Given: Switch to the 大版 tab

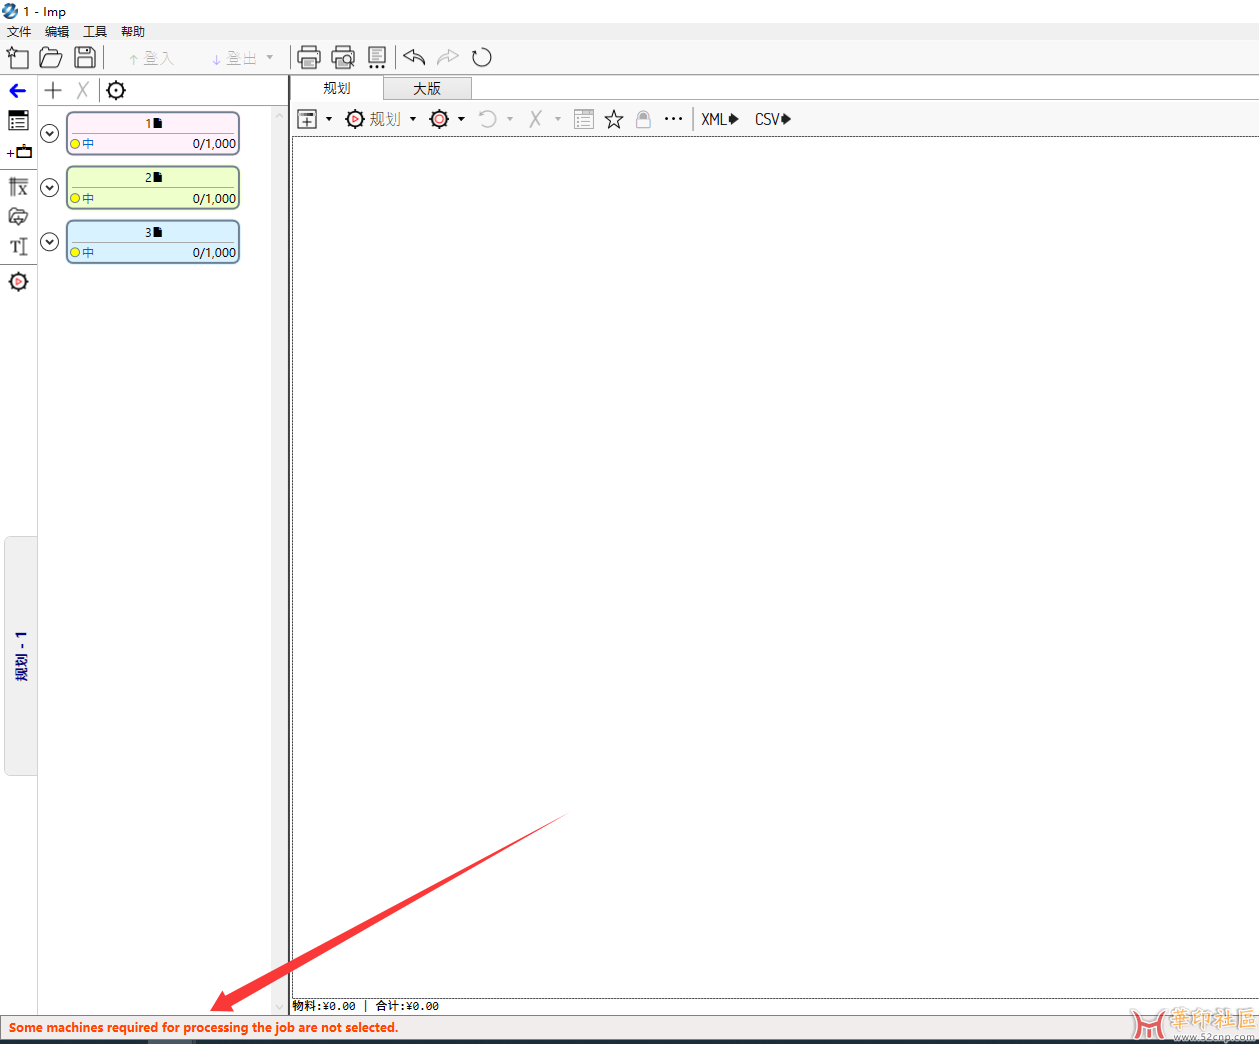Looking at the screenshot, I should [427, 89].
